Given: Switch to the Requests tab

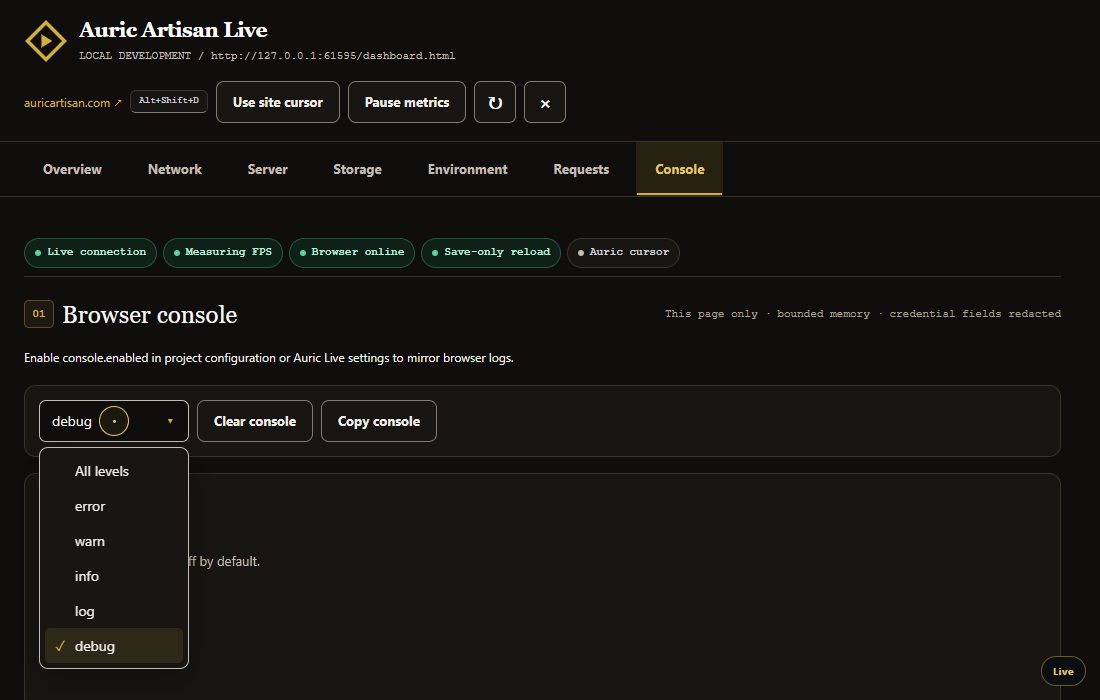Looking at the screenshot, I should click(x=581, y=169).
